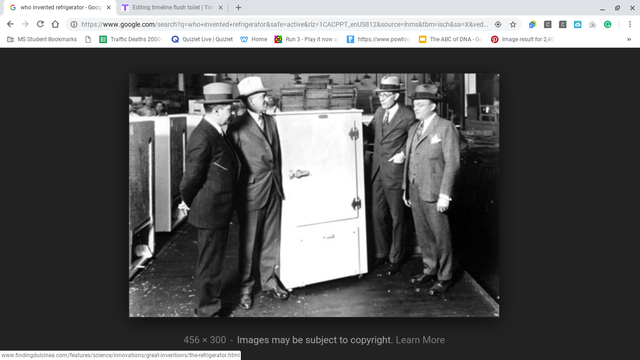The height and width of the screenshot is (360, 640).
Task: Click the Learn More copyright link
Action: tap(420, 340)
